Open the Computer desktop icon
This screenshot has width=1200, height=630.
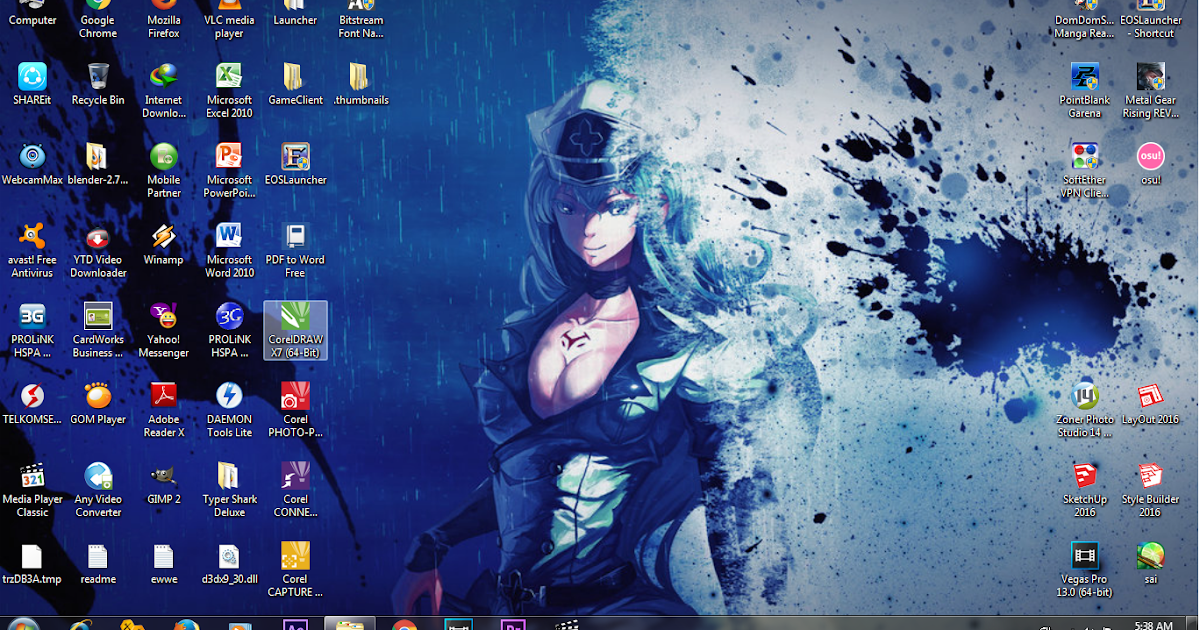32,14
